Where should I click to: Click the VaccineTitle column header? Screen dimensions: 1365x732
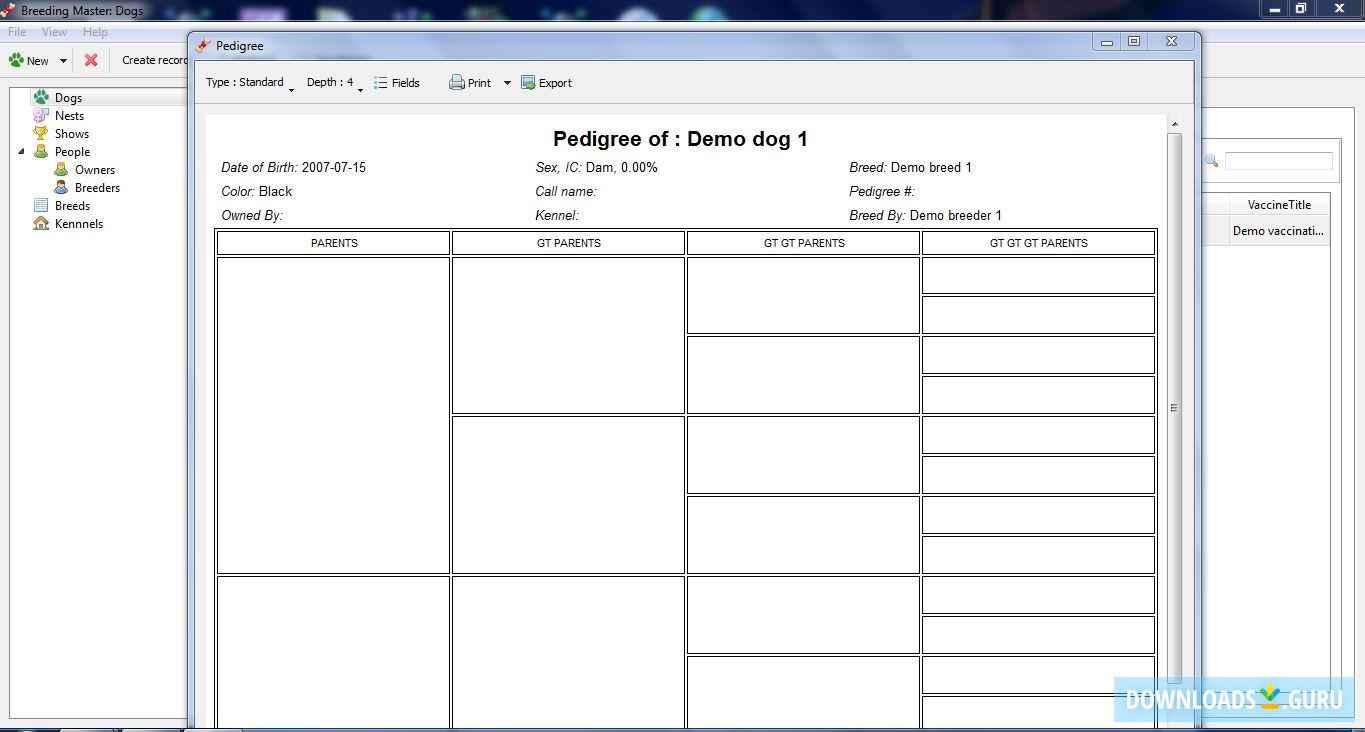pos(1278,205)
